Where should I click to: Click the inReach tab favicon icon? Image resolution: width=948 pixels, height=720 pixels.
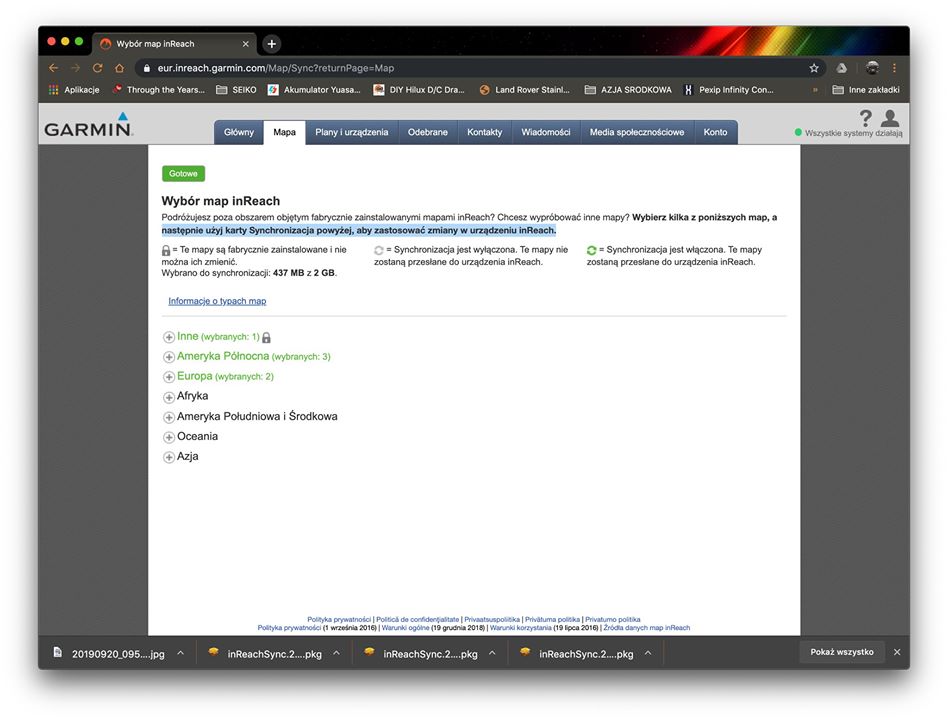pyautogui.click(x=106, y=44)
